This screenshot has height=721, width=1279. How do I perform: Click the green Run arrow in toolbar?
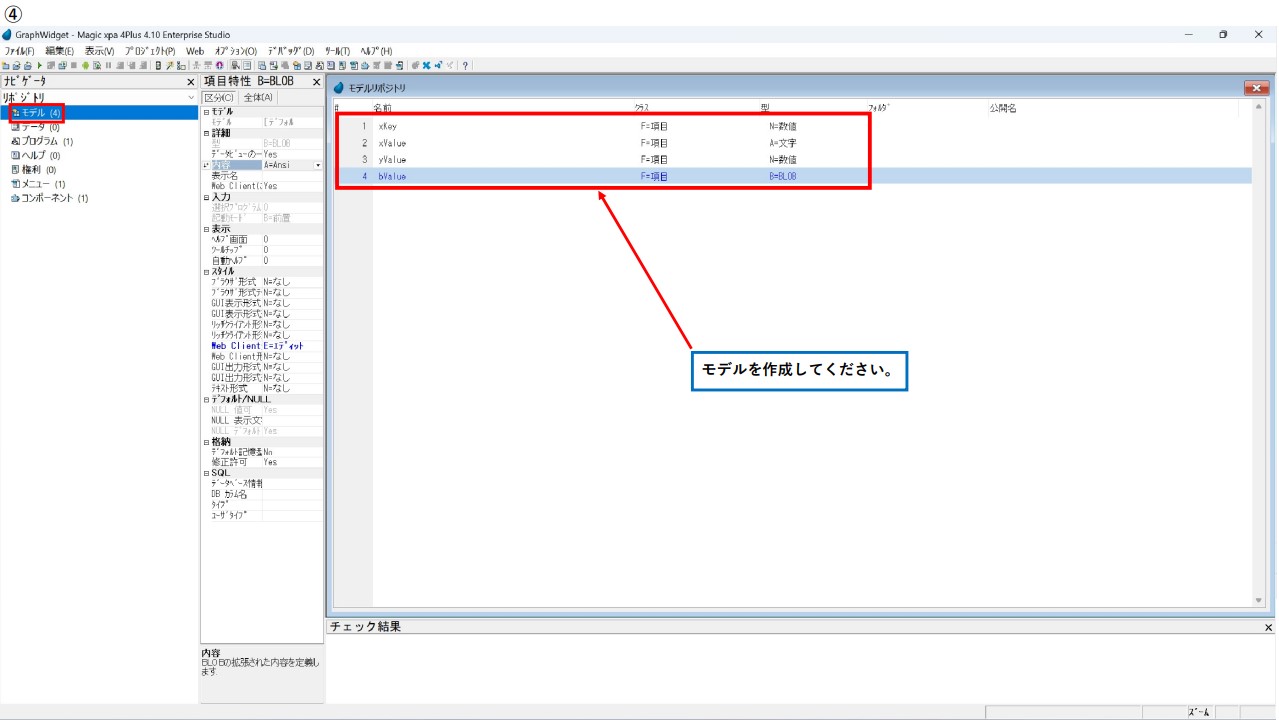pos(39,66)
